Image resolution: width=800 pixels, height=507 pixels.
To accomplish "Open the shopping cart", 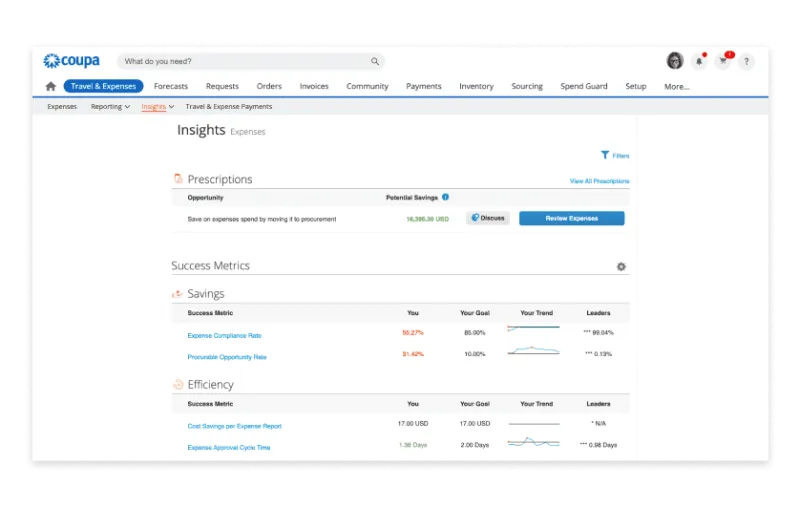I will [x=723, y=61].
